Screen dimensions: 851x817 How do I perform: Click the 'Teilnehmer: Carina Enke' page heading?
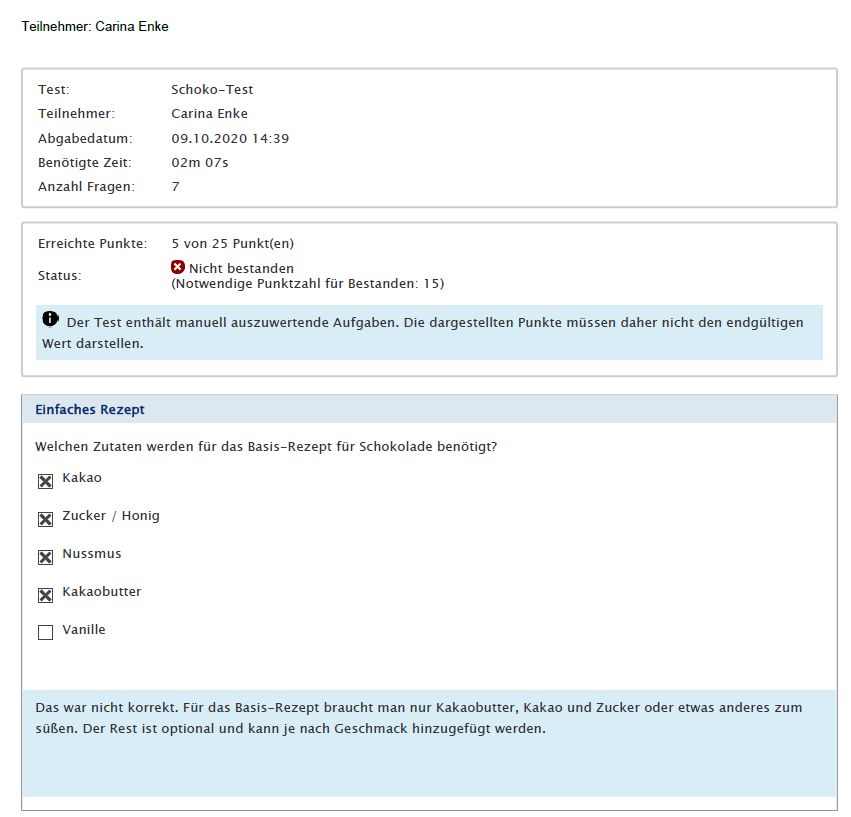pos(95,27)
